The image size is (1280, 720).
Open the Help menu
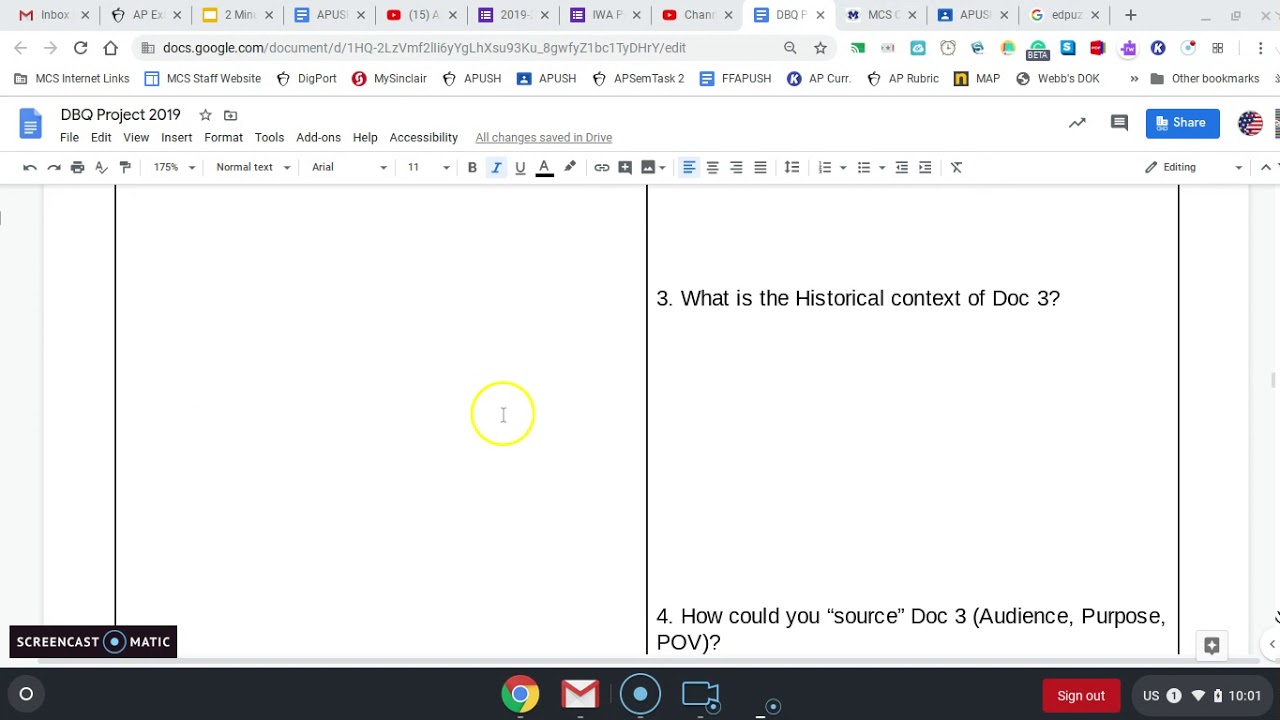(365, 137)
